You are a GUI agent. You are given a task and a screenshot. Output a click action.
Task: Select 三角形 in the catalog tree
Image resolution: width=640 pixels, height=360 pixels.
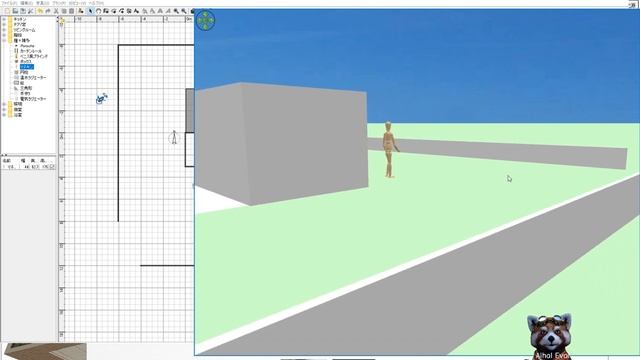[26, 88]
